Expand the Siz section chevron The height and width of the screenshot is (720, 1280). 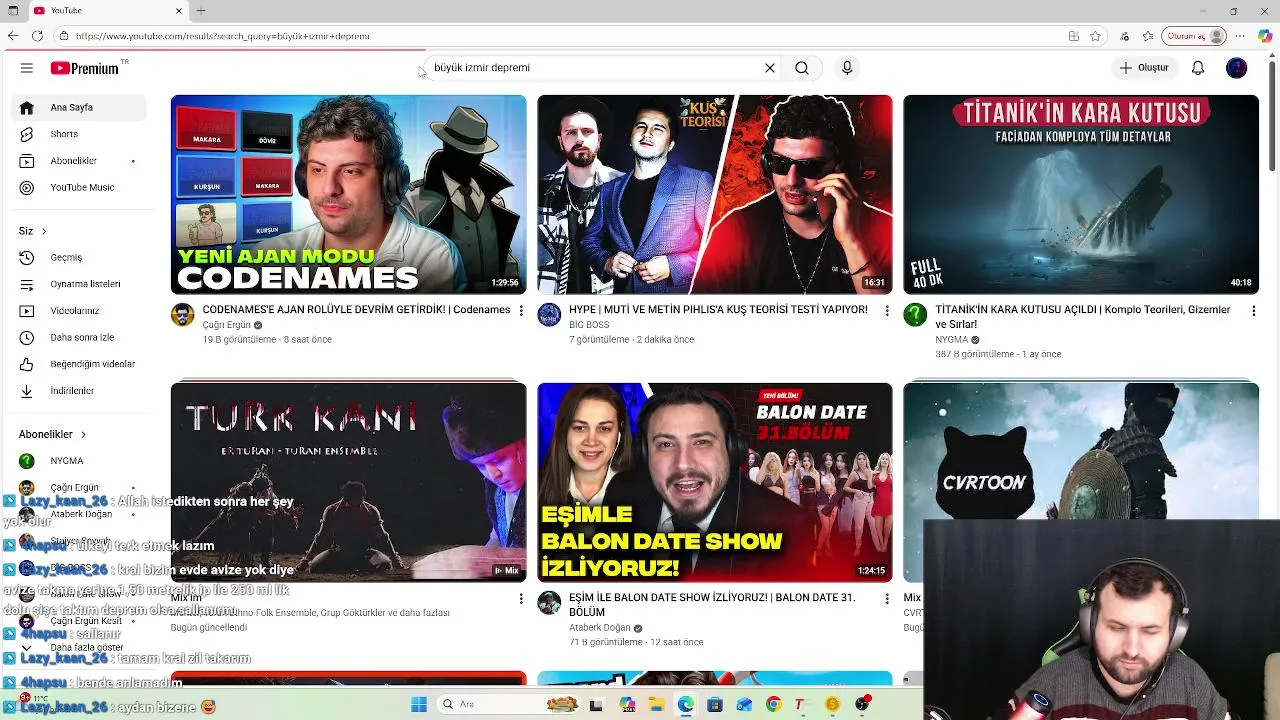tap(43, 231)
